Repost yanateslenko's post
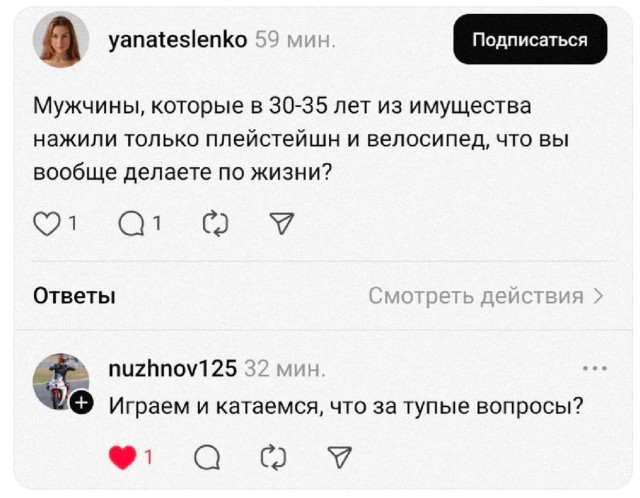This screenshot has width=640, height=498. point(215,225)
